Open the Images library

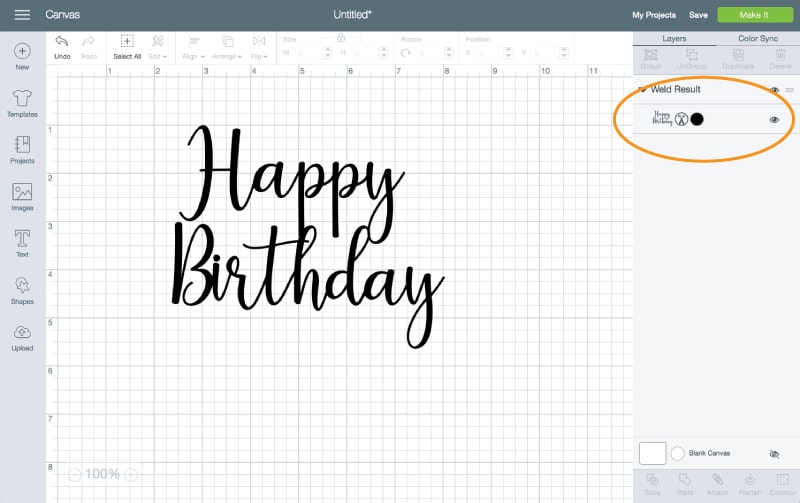point(22,192)
